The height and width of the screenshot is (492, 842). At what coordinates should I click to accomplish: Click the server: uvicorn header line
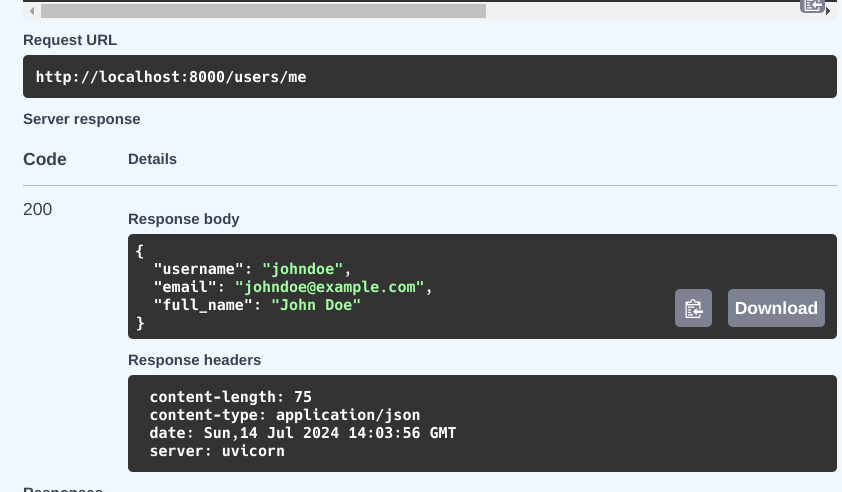(217, 451)
